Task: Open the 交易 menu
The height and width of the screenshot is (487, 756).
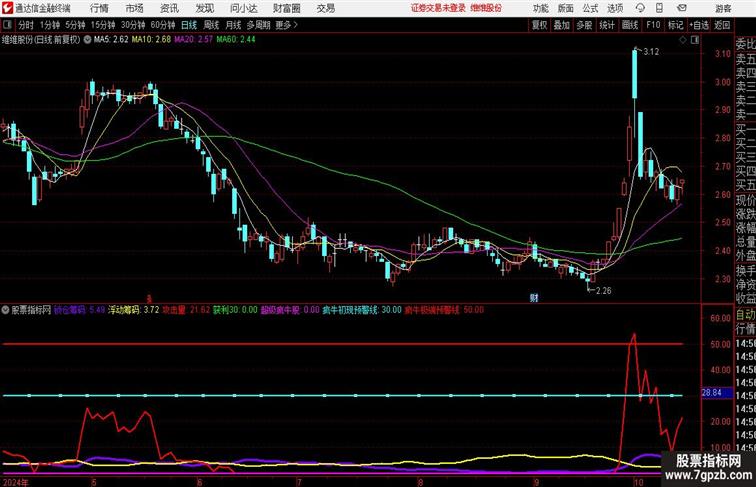Action: pyautogui.click(x=326, y=8)
